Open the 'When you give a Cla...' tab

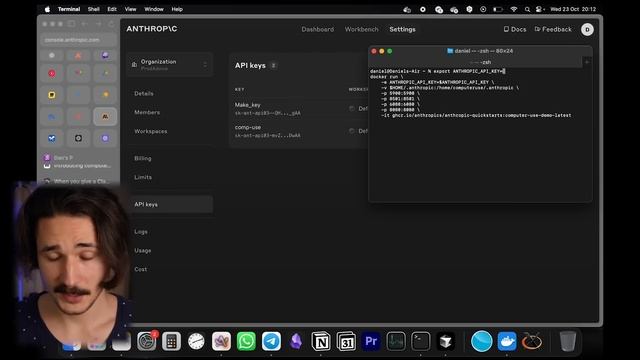pyautogui.click(x=78, y=181)
